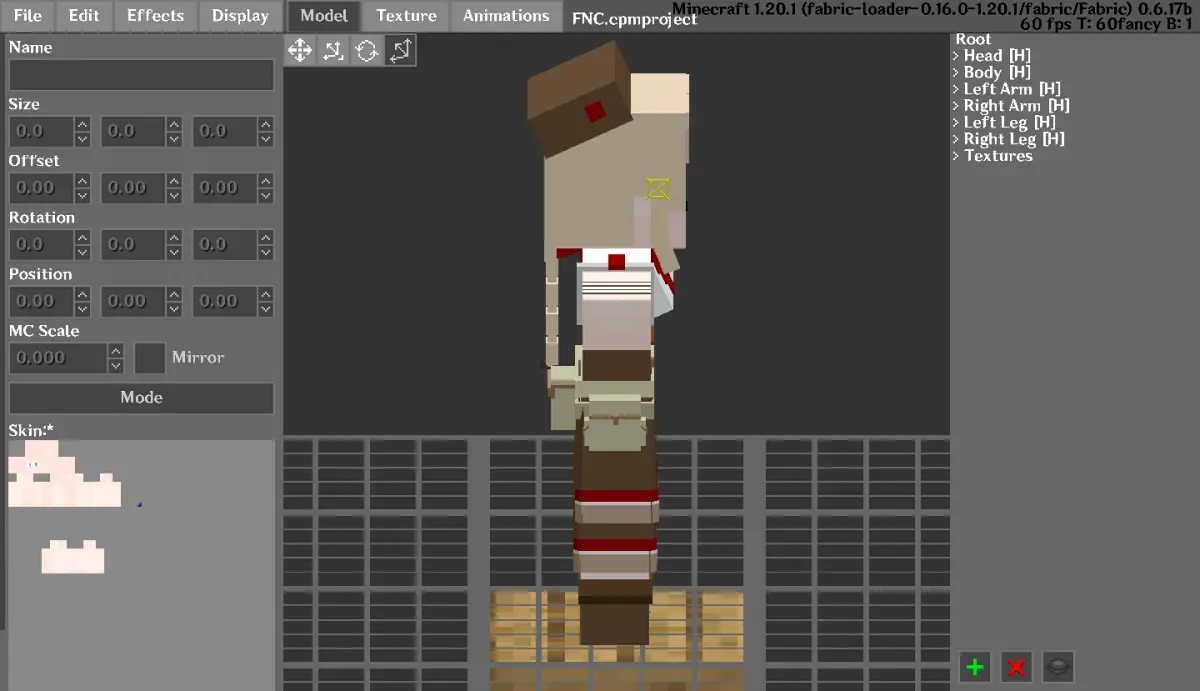Click the Name text field
Image resolution: width=1200 pixels, height=691 pixels.
click(x=141, y=75)
